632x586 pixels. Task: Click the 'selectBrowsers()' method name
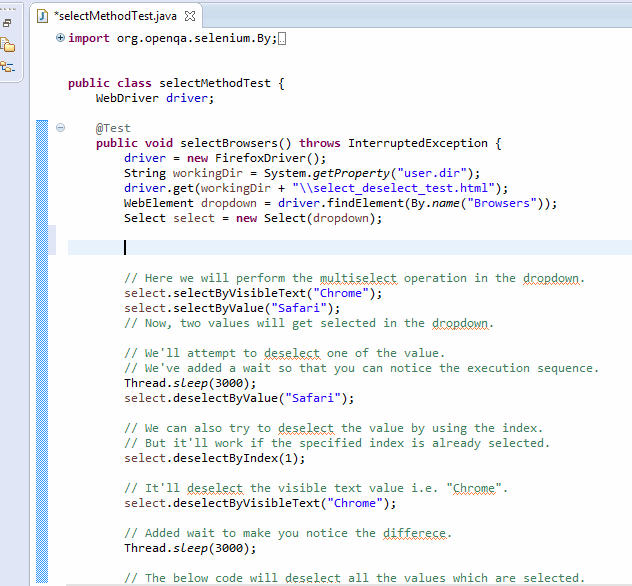coord(236,143)
